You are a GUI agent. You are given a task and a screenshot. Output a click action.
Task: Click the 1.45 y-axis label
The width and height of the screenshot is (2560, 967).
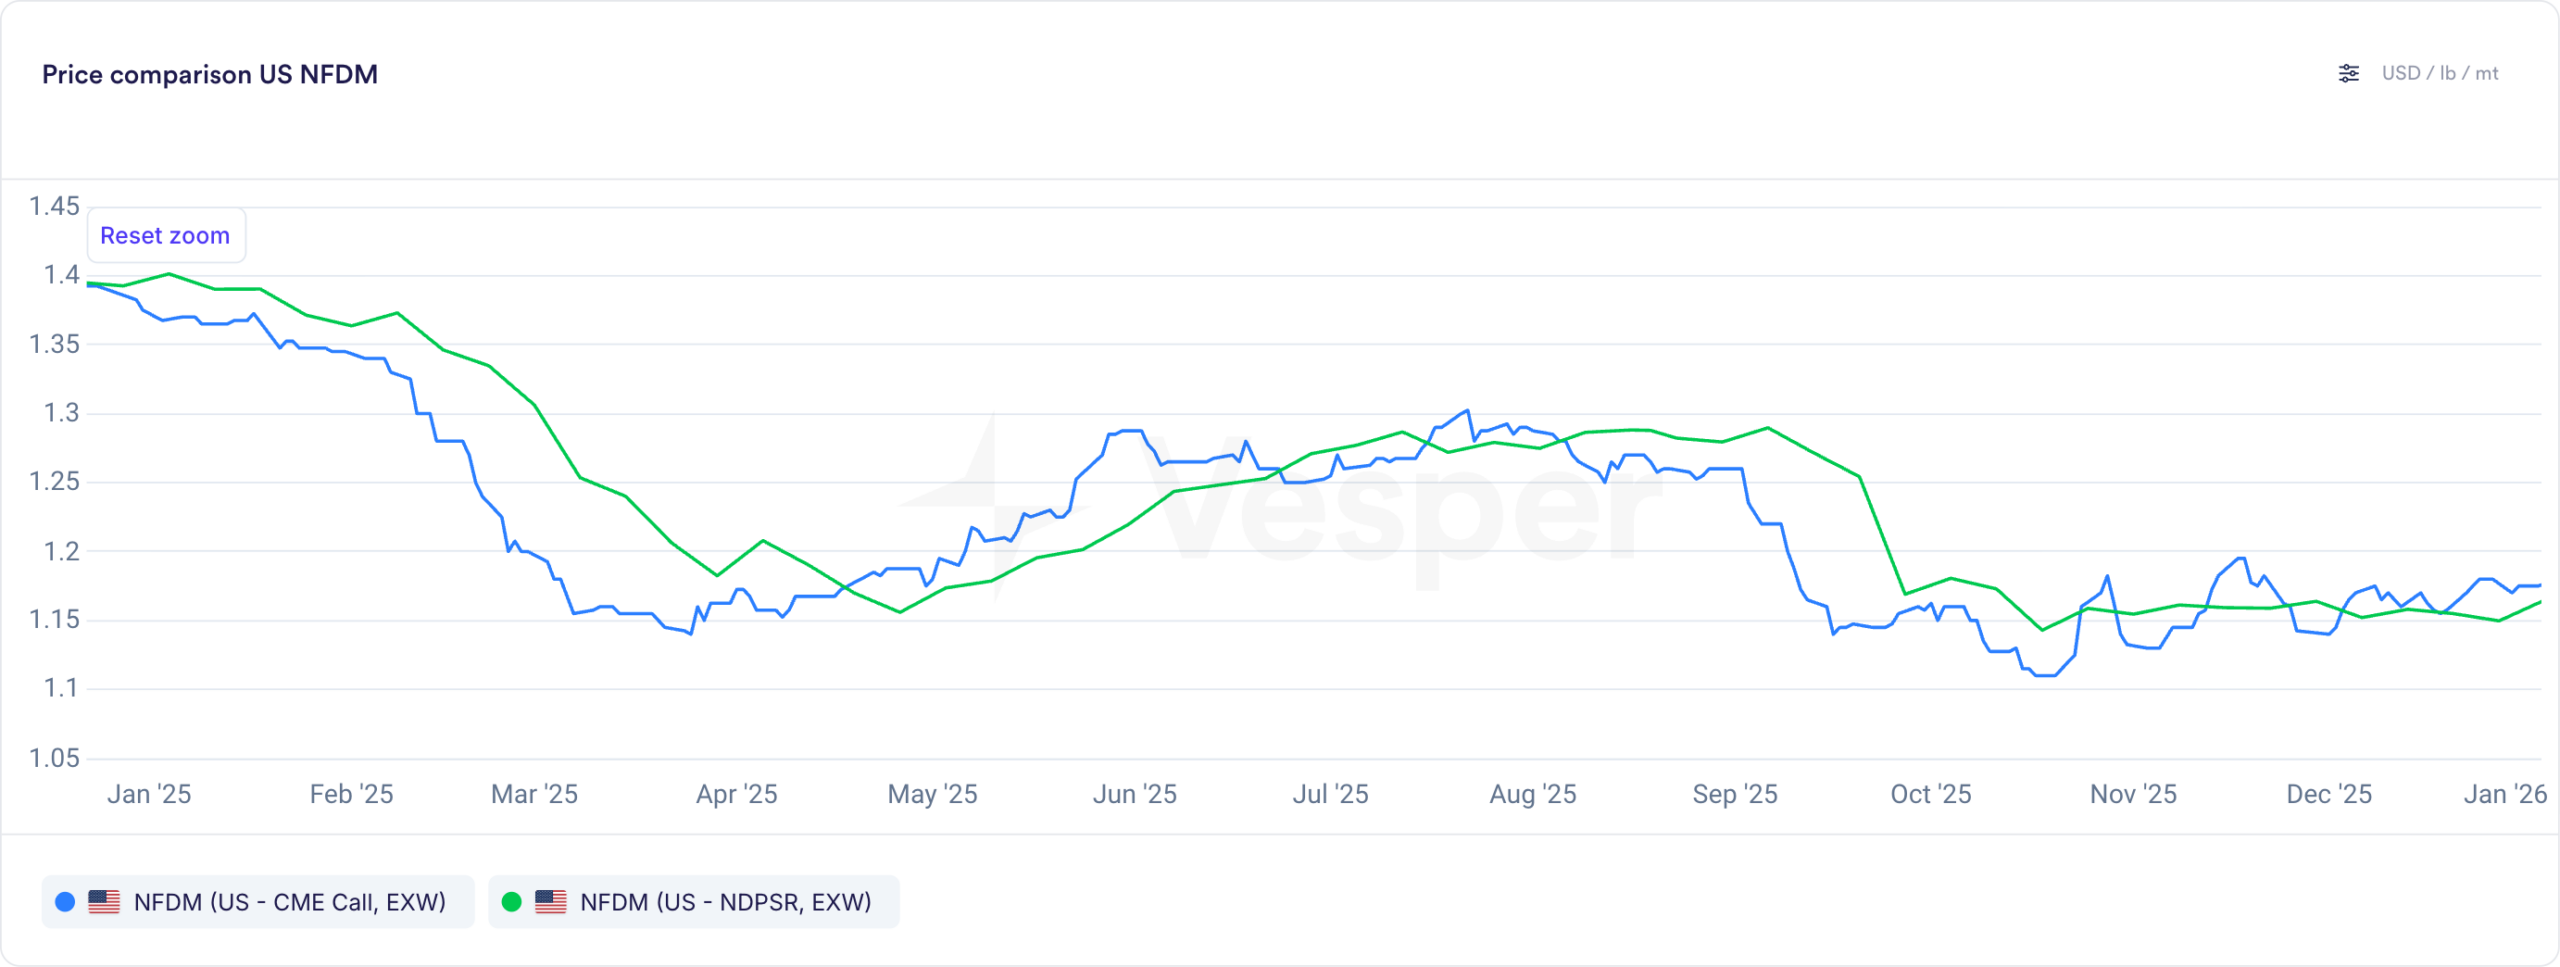[54, 207]
